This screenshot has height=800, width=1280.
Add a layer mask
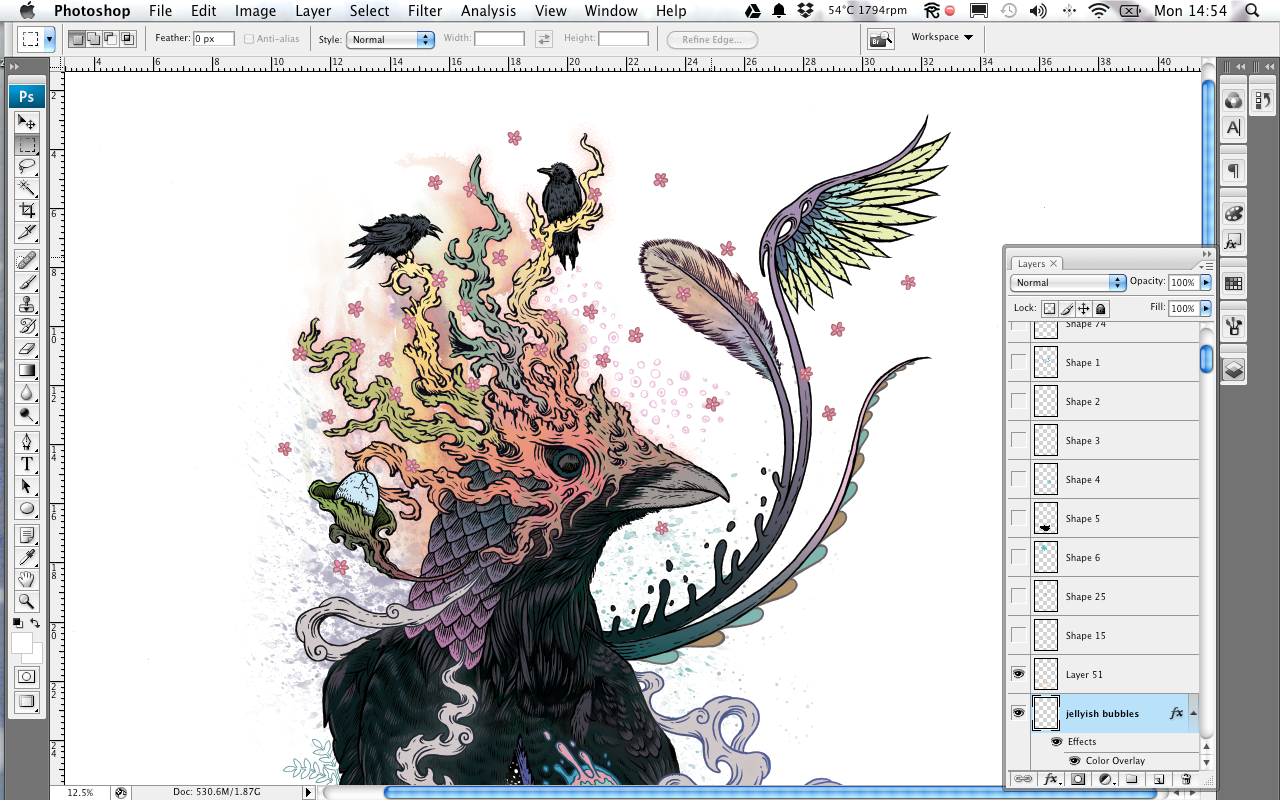click(1078, 779)
